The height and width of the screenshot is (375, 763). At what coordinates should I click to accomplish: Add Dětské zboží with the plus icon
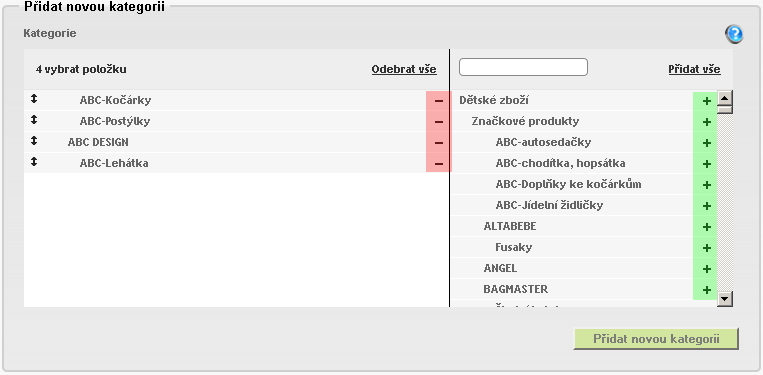tap(707, 101)
